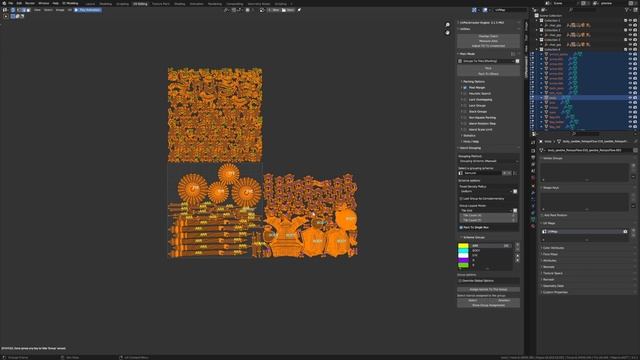Screen dimensions: 640x360
Task: Toggle the Pixel Margin checkbox
Action: (465, 87)
